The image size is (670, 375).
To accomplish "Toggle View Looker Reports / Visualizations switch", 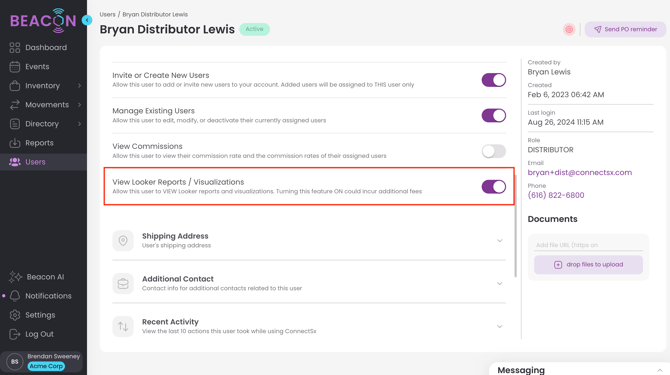I will [494, 187].
